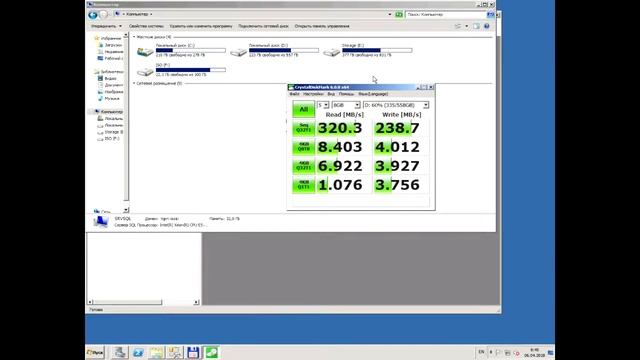640x360 pixels.
Task: Click Свойства системы in Explorer toolbar
Action: click(x=146, y=26)
